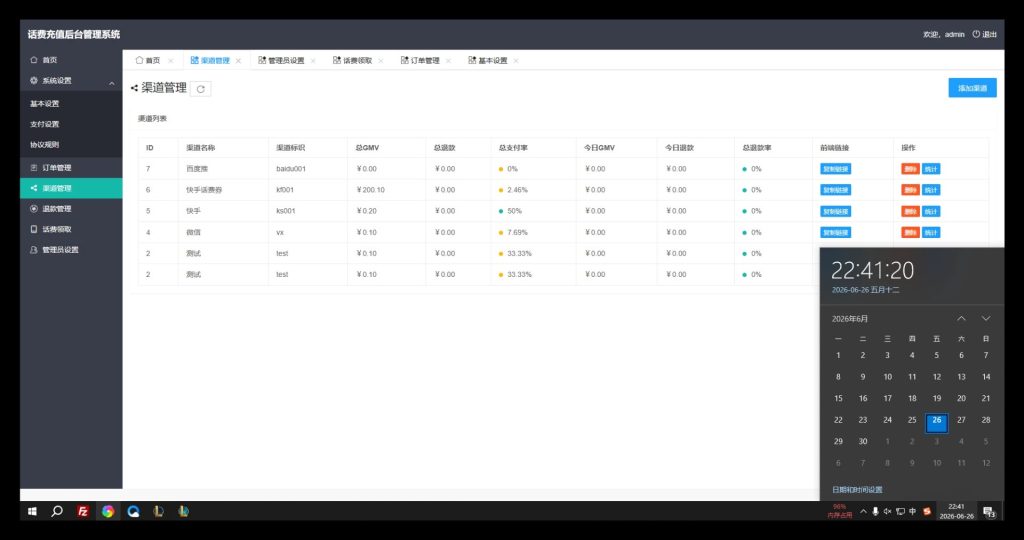Show hidden system tray icons

[863, 511]
